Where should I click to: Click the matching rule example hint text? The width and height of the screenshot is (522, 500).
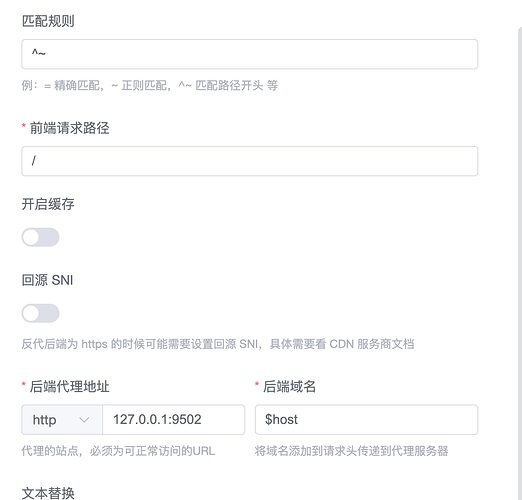click(x=150, y=86)
